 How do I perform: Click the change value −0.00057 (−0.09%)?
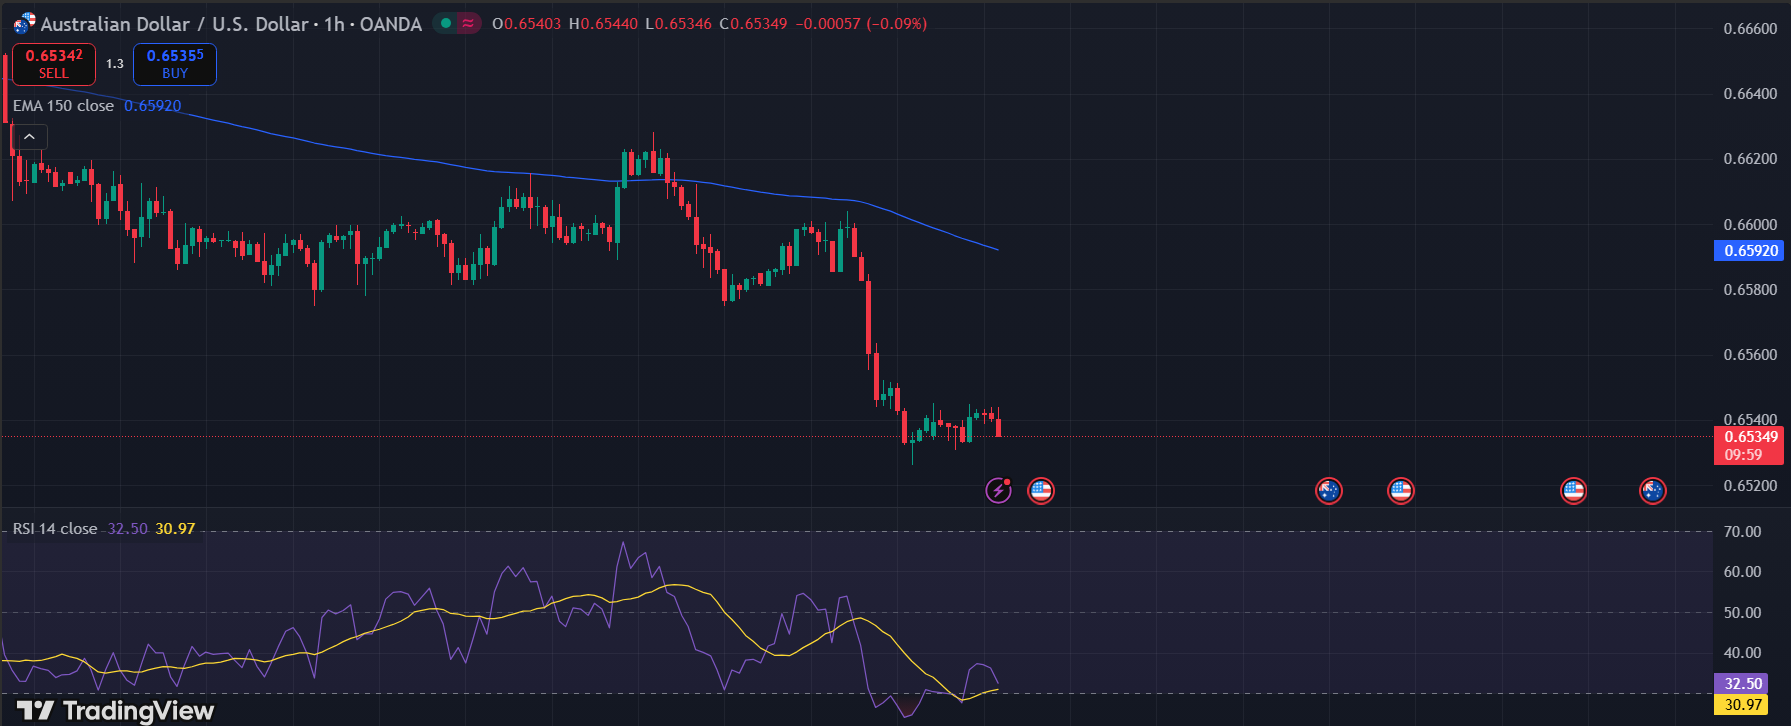[x=861, y=24]
